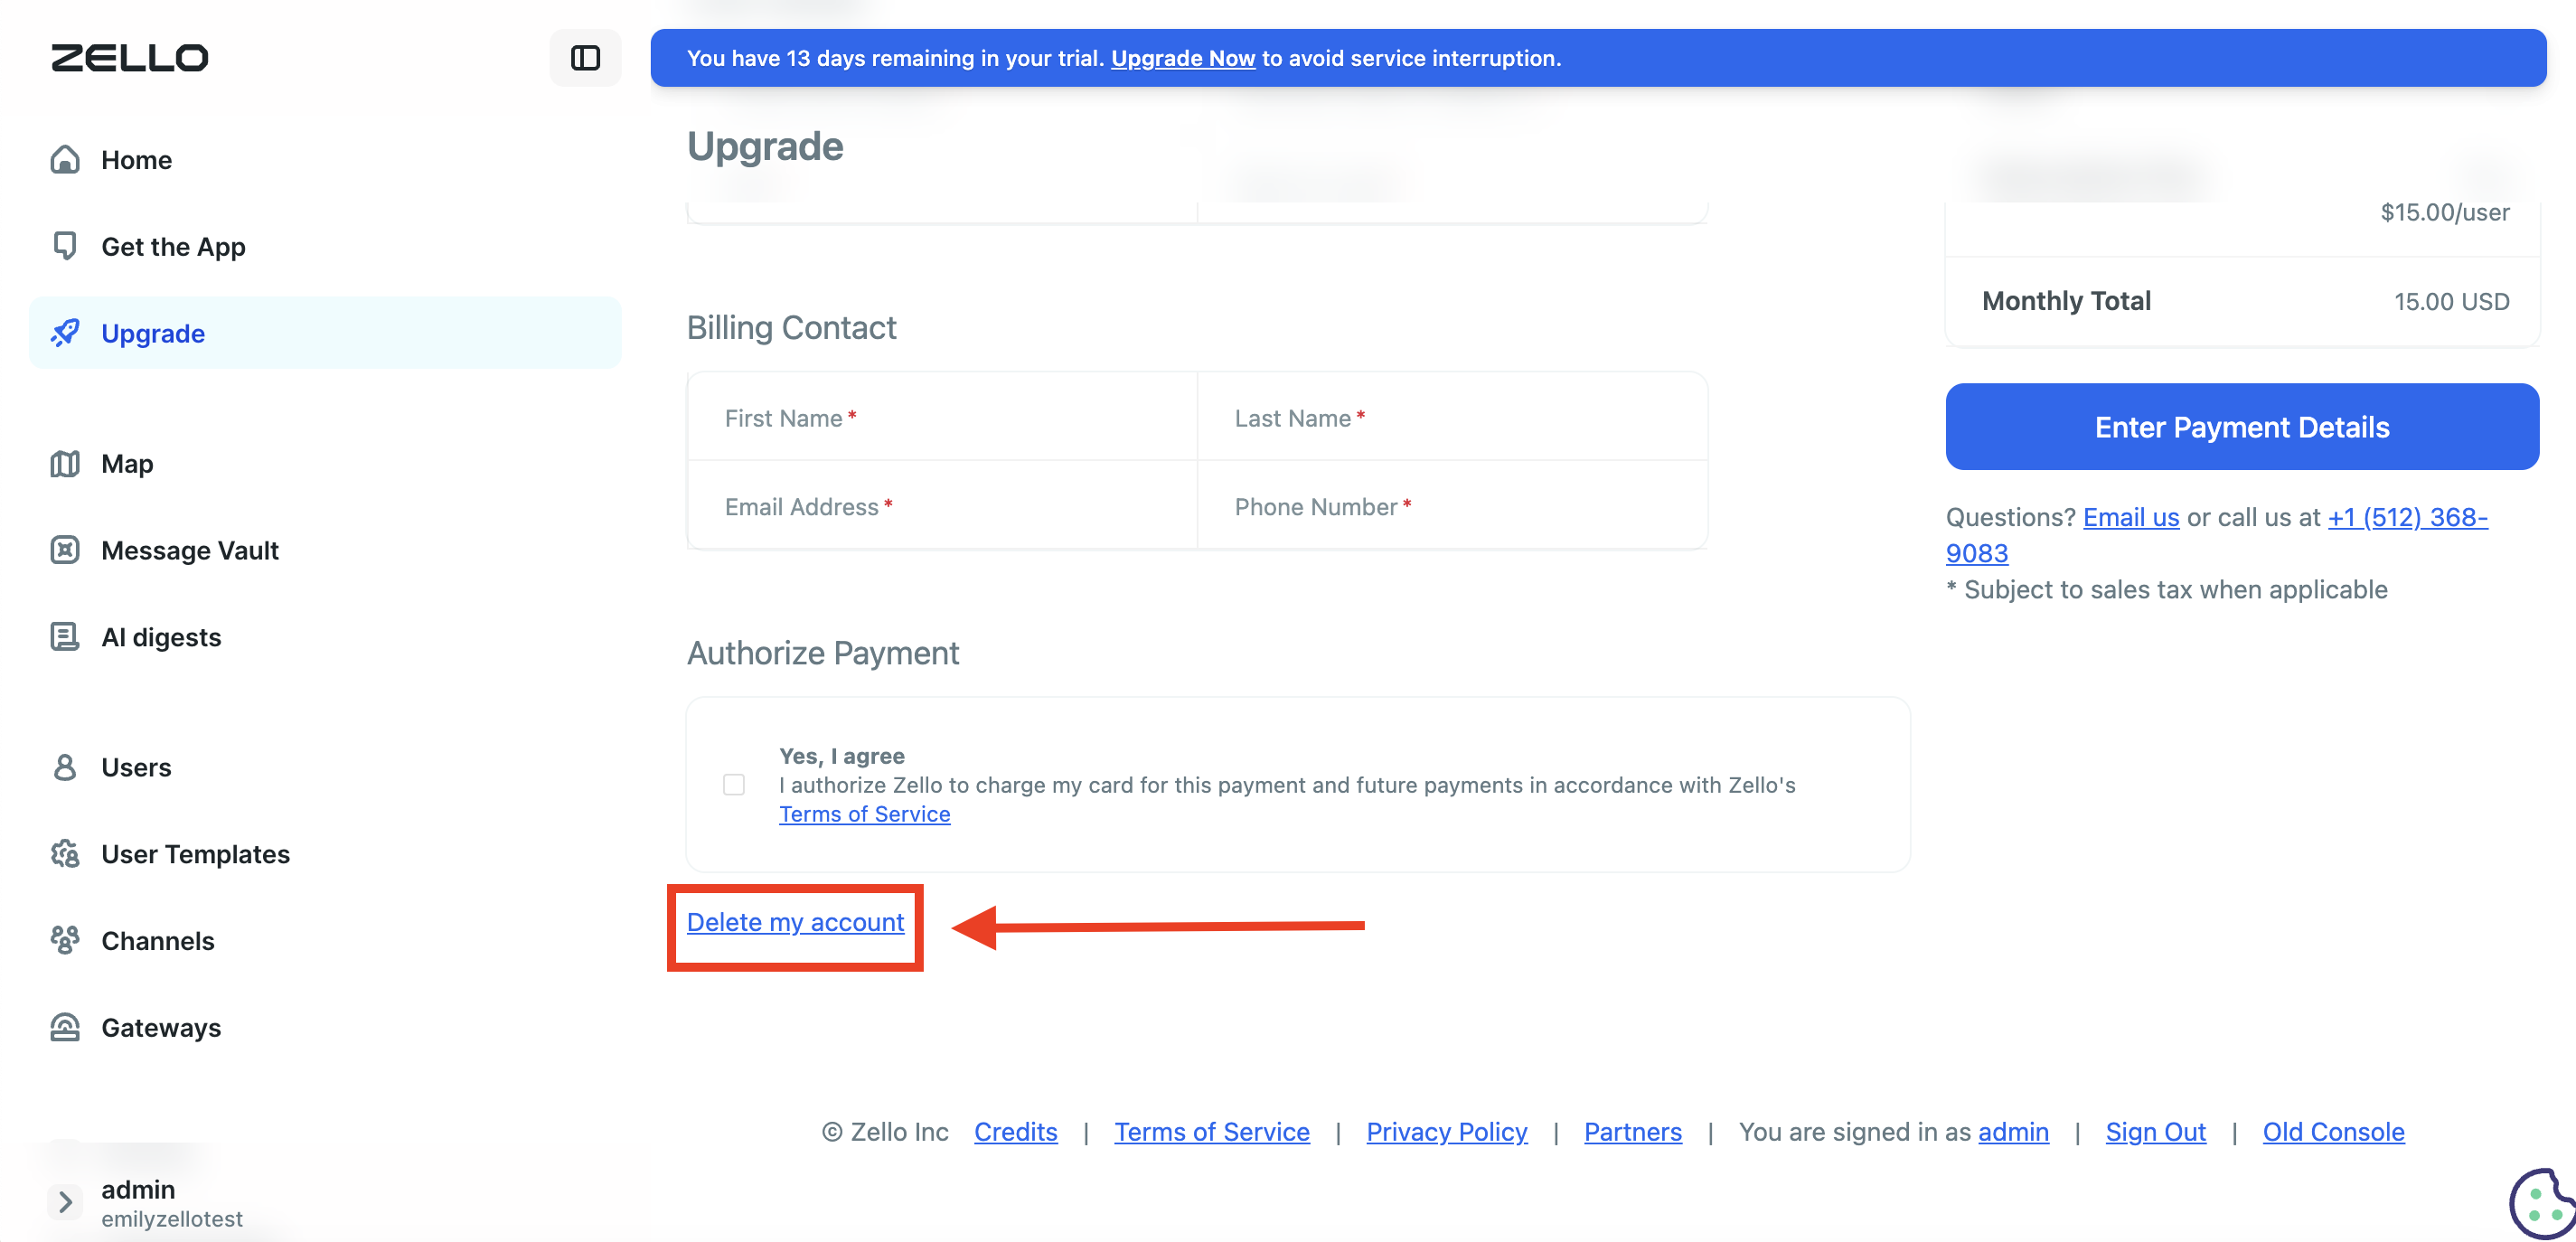Viewport: 2576px width, 1242px height.
Task: Open the Credits footer link
Action: click(1015, 1132)
